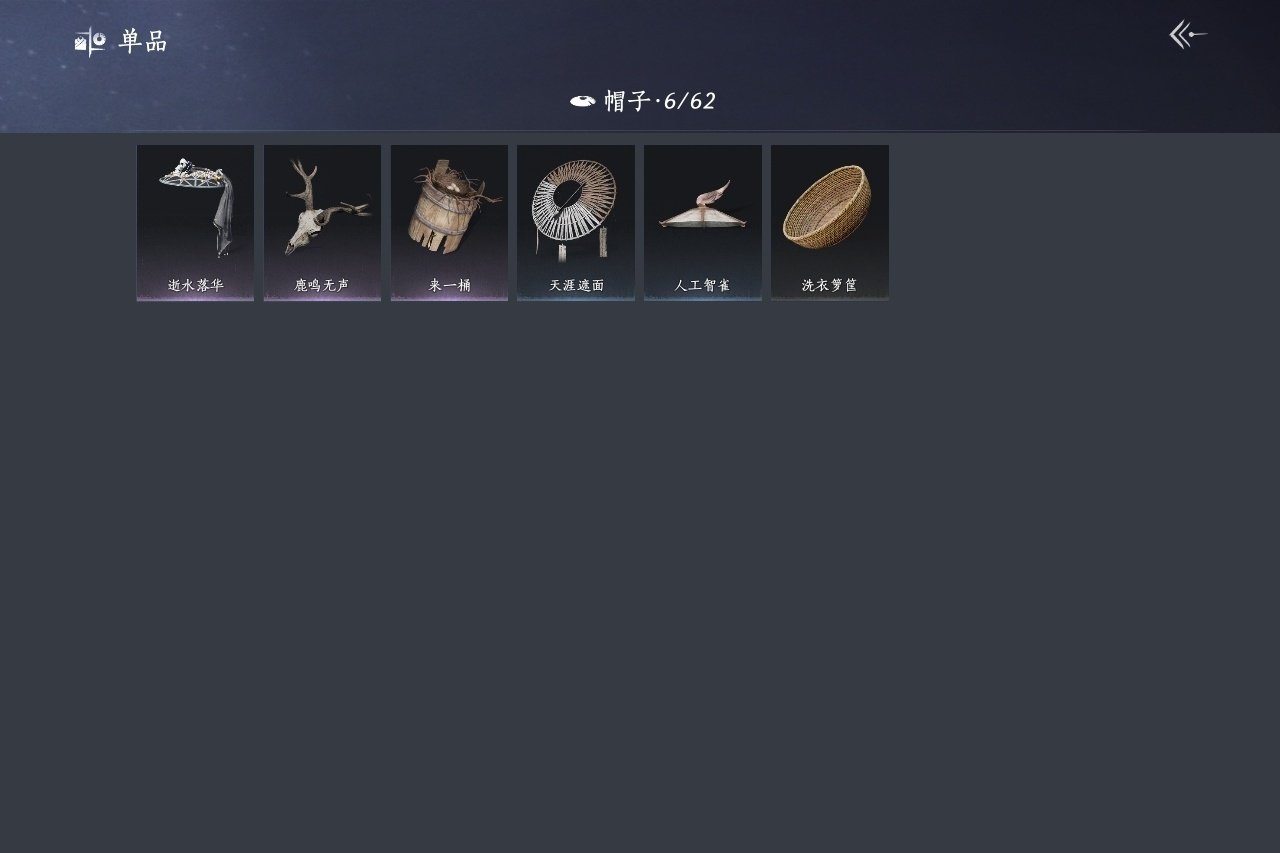Select the woven wicker basket hat picture
Viewport: 1280px width, 853px height.
coord(828,206)
